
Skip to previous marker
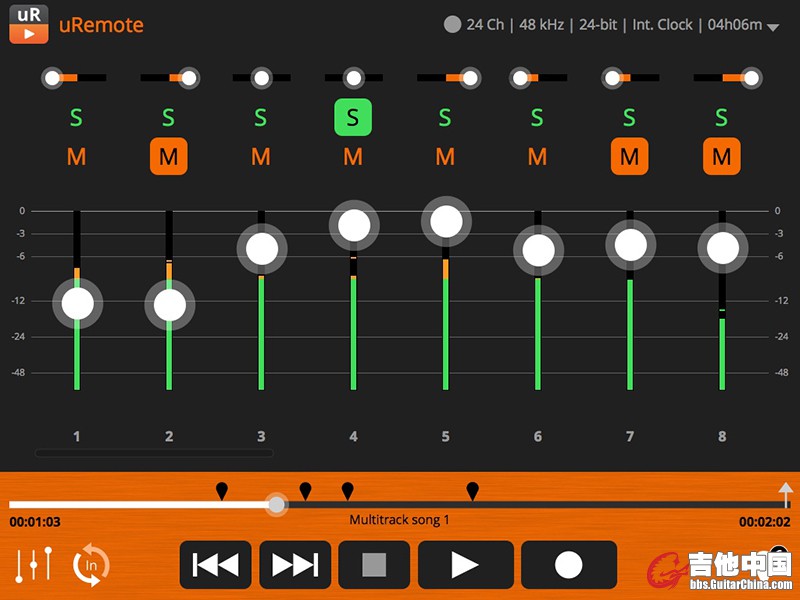pyautogui.click(x=215, y=565)
